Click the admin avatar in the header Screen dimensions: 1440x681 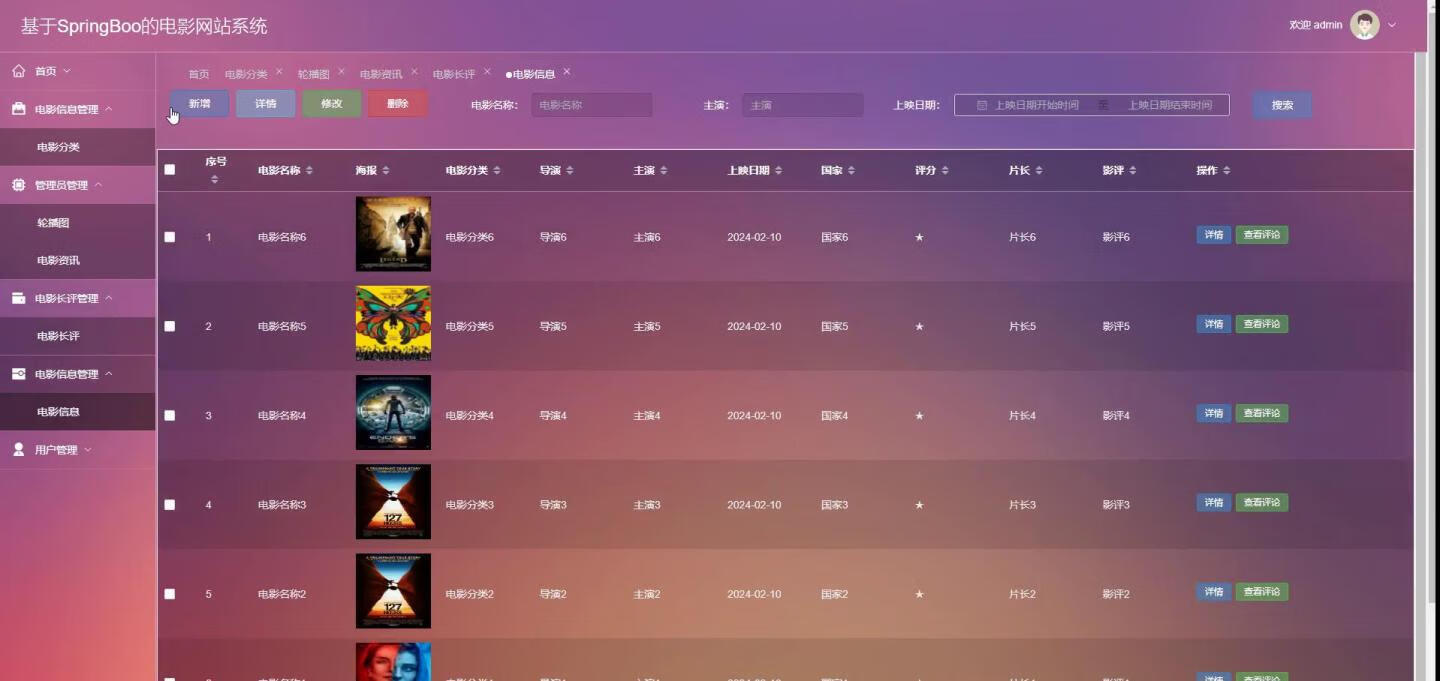pos(1365,25)
